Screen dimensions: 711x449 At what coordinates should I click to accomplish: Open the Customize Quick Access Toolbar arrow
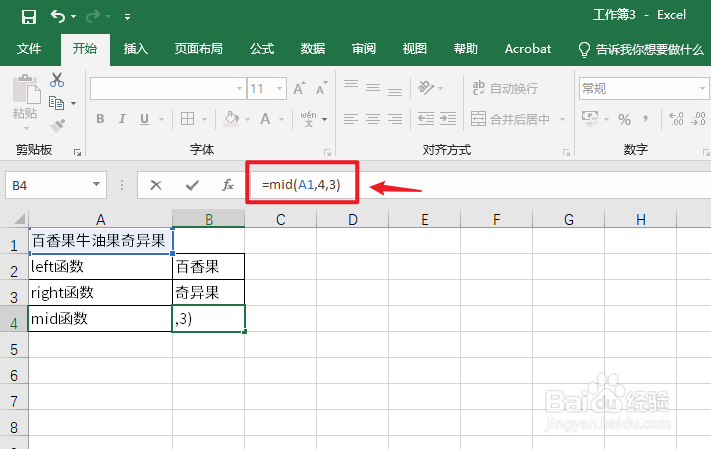[x=127, y=17]
